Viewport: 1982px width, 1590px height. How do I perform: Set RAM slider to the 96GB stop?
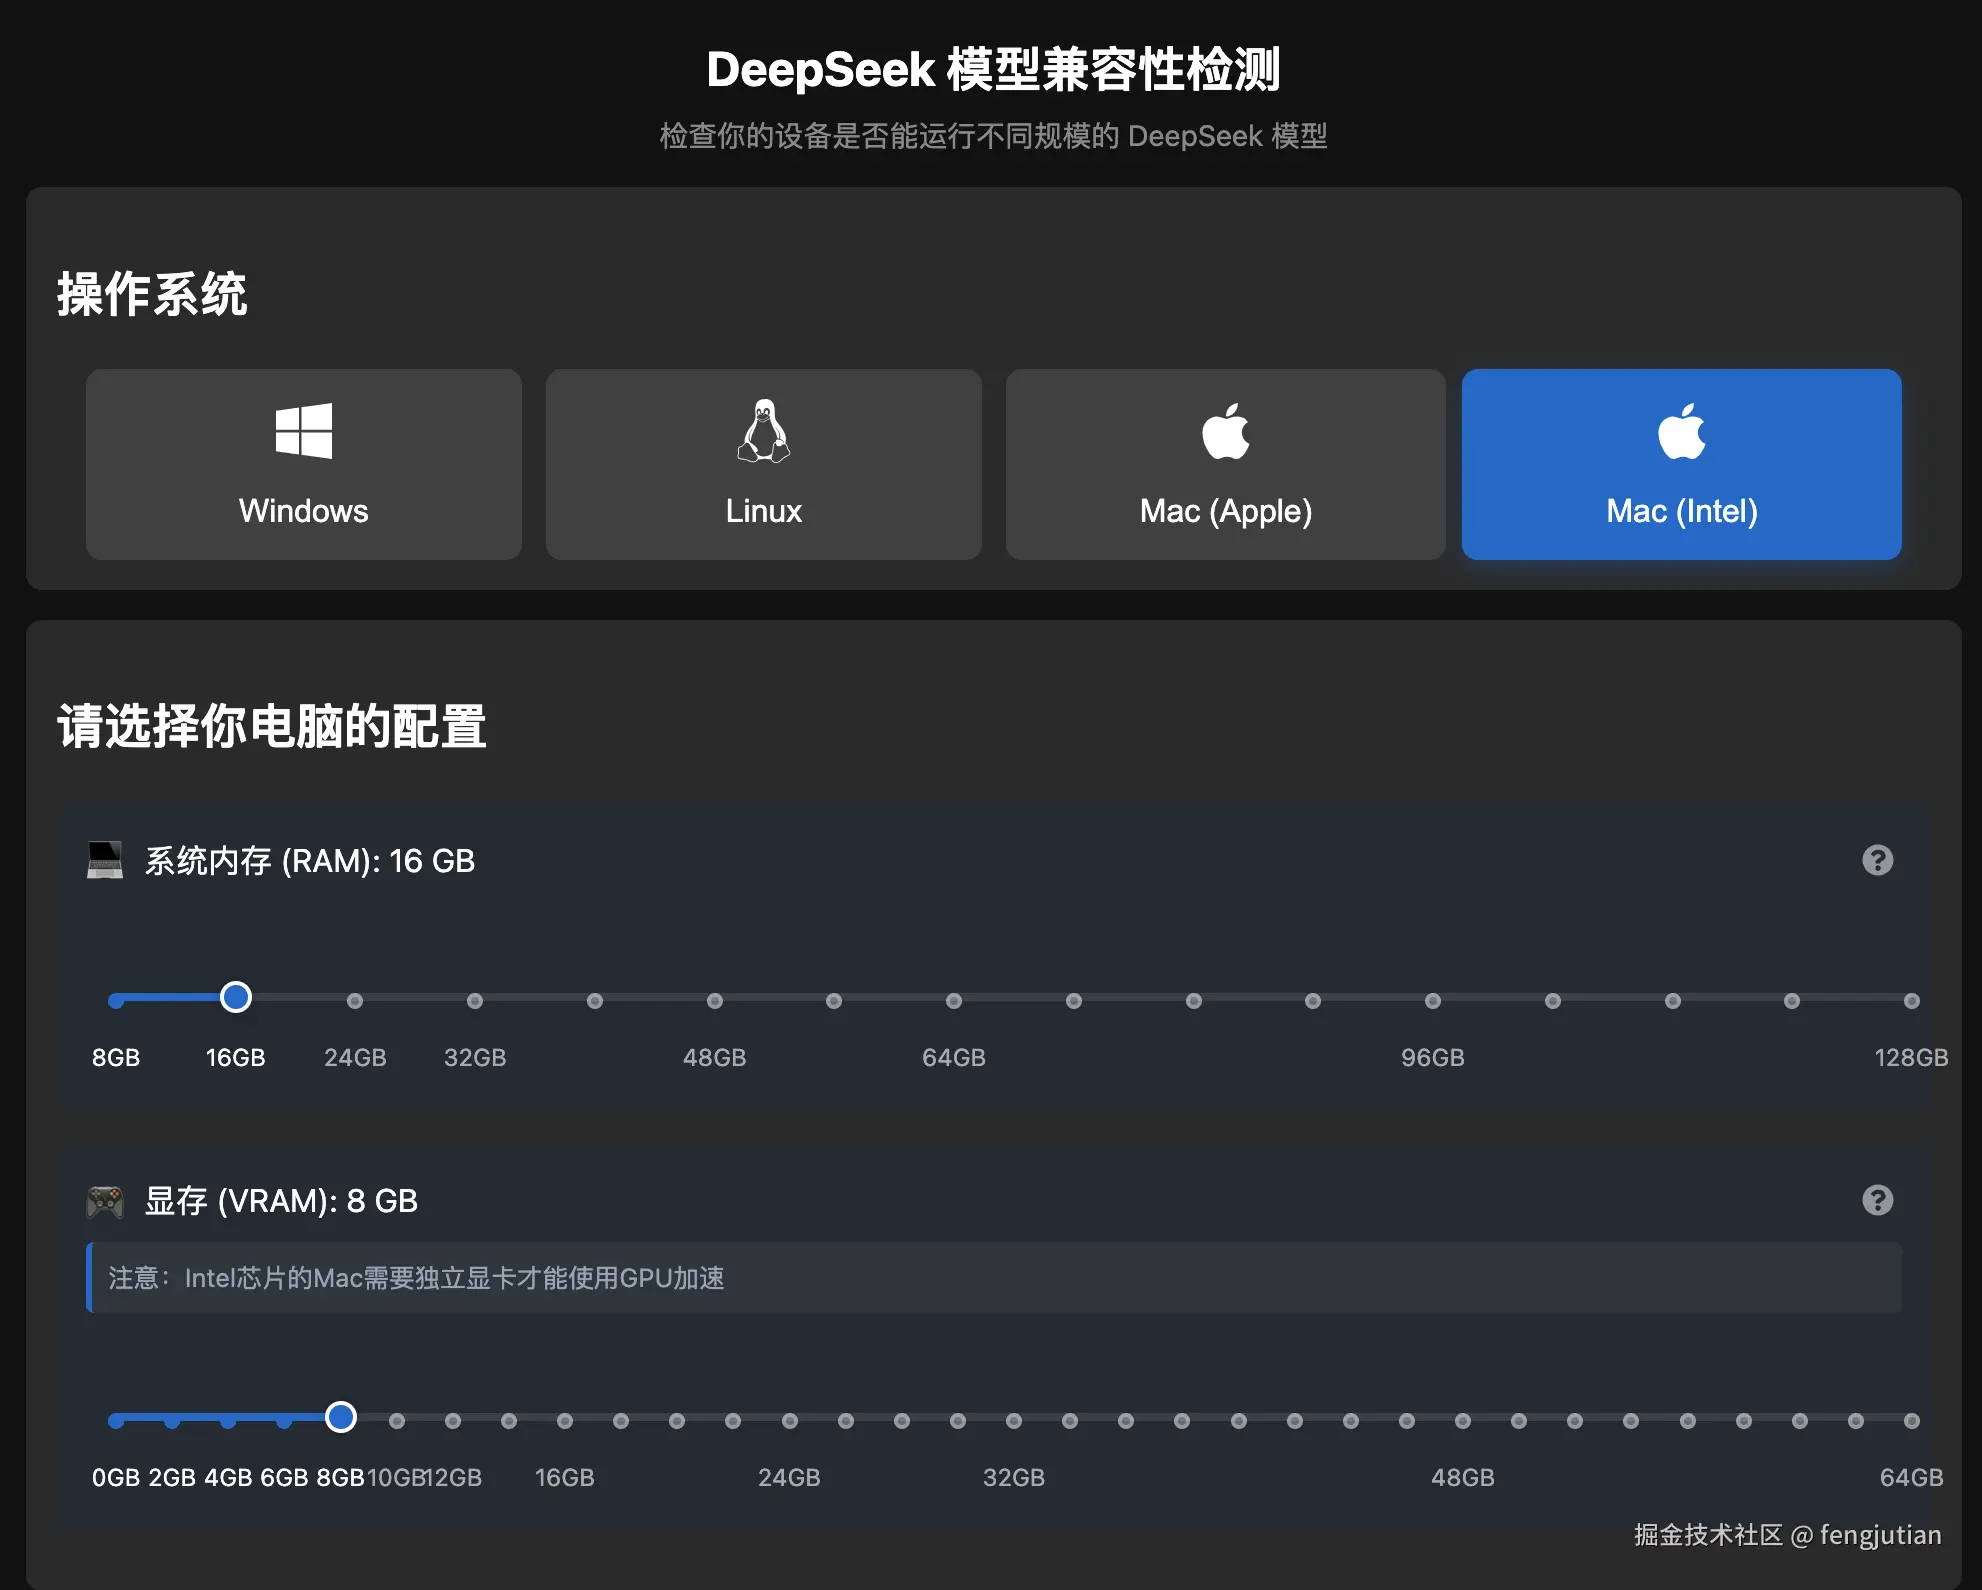(1433, 1001)
